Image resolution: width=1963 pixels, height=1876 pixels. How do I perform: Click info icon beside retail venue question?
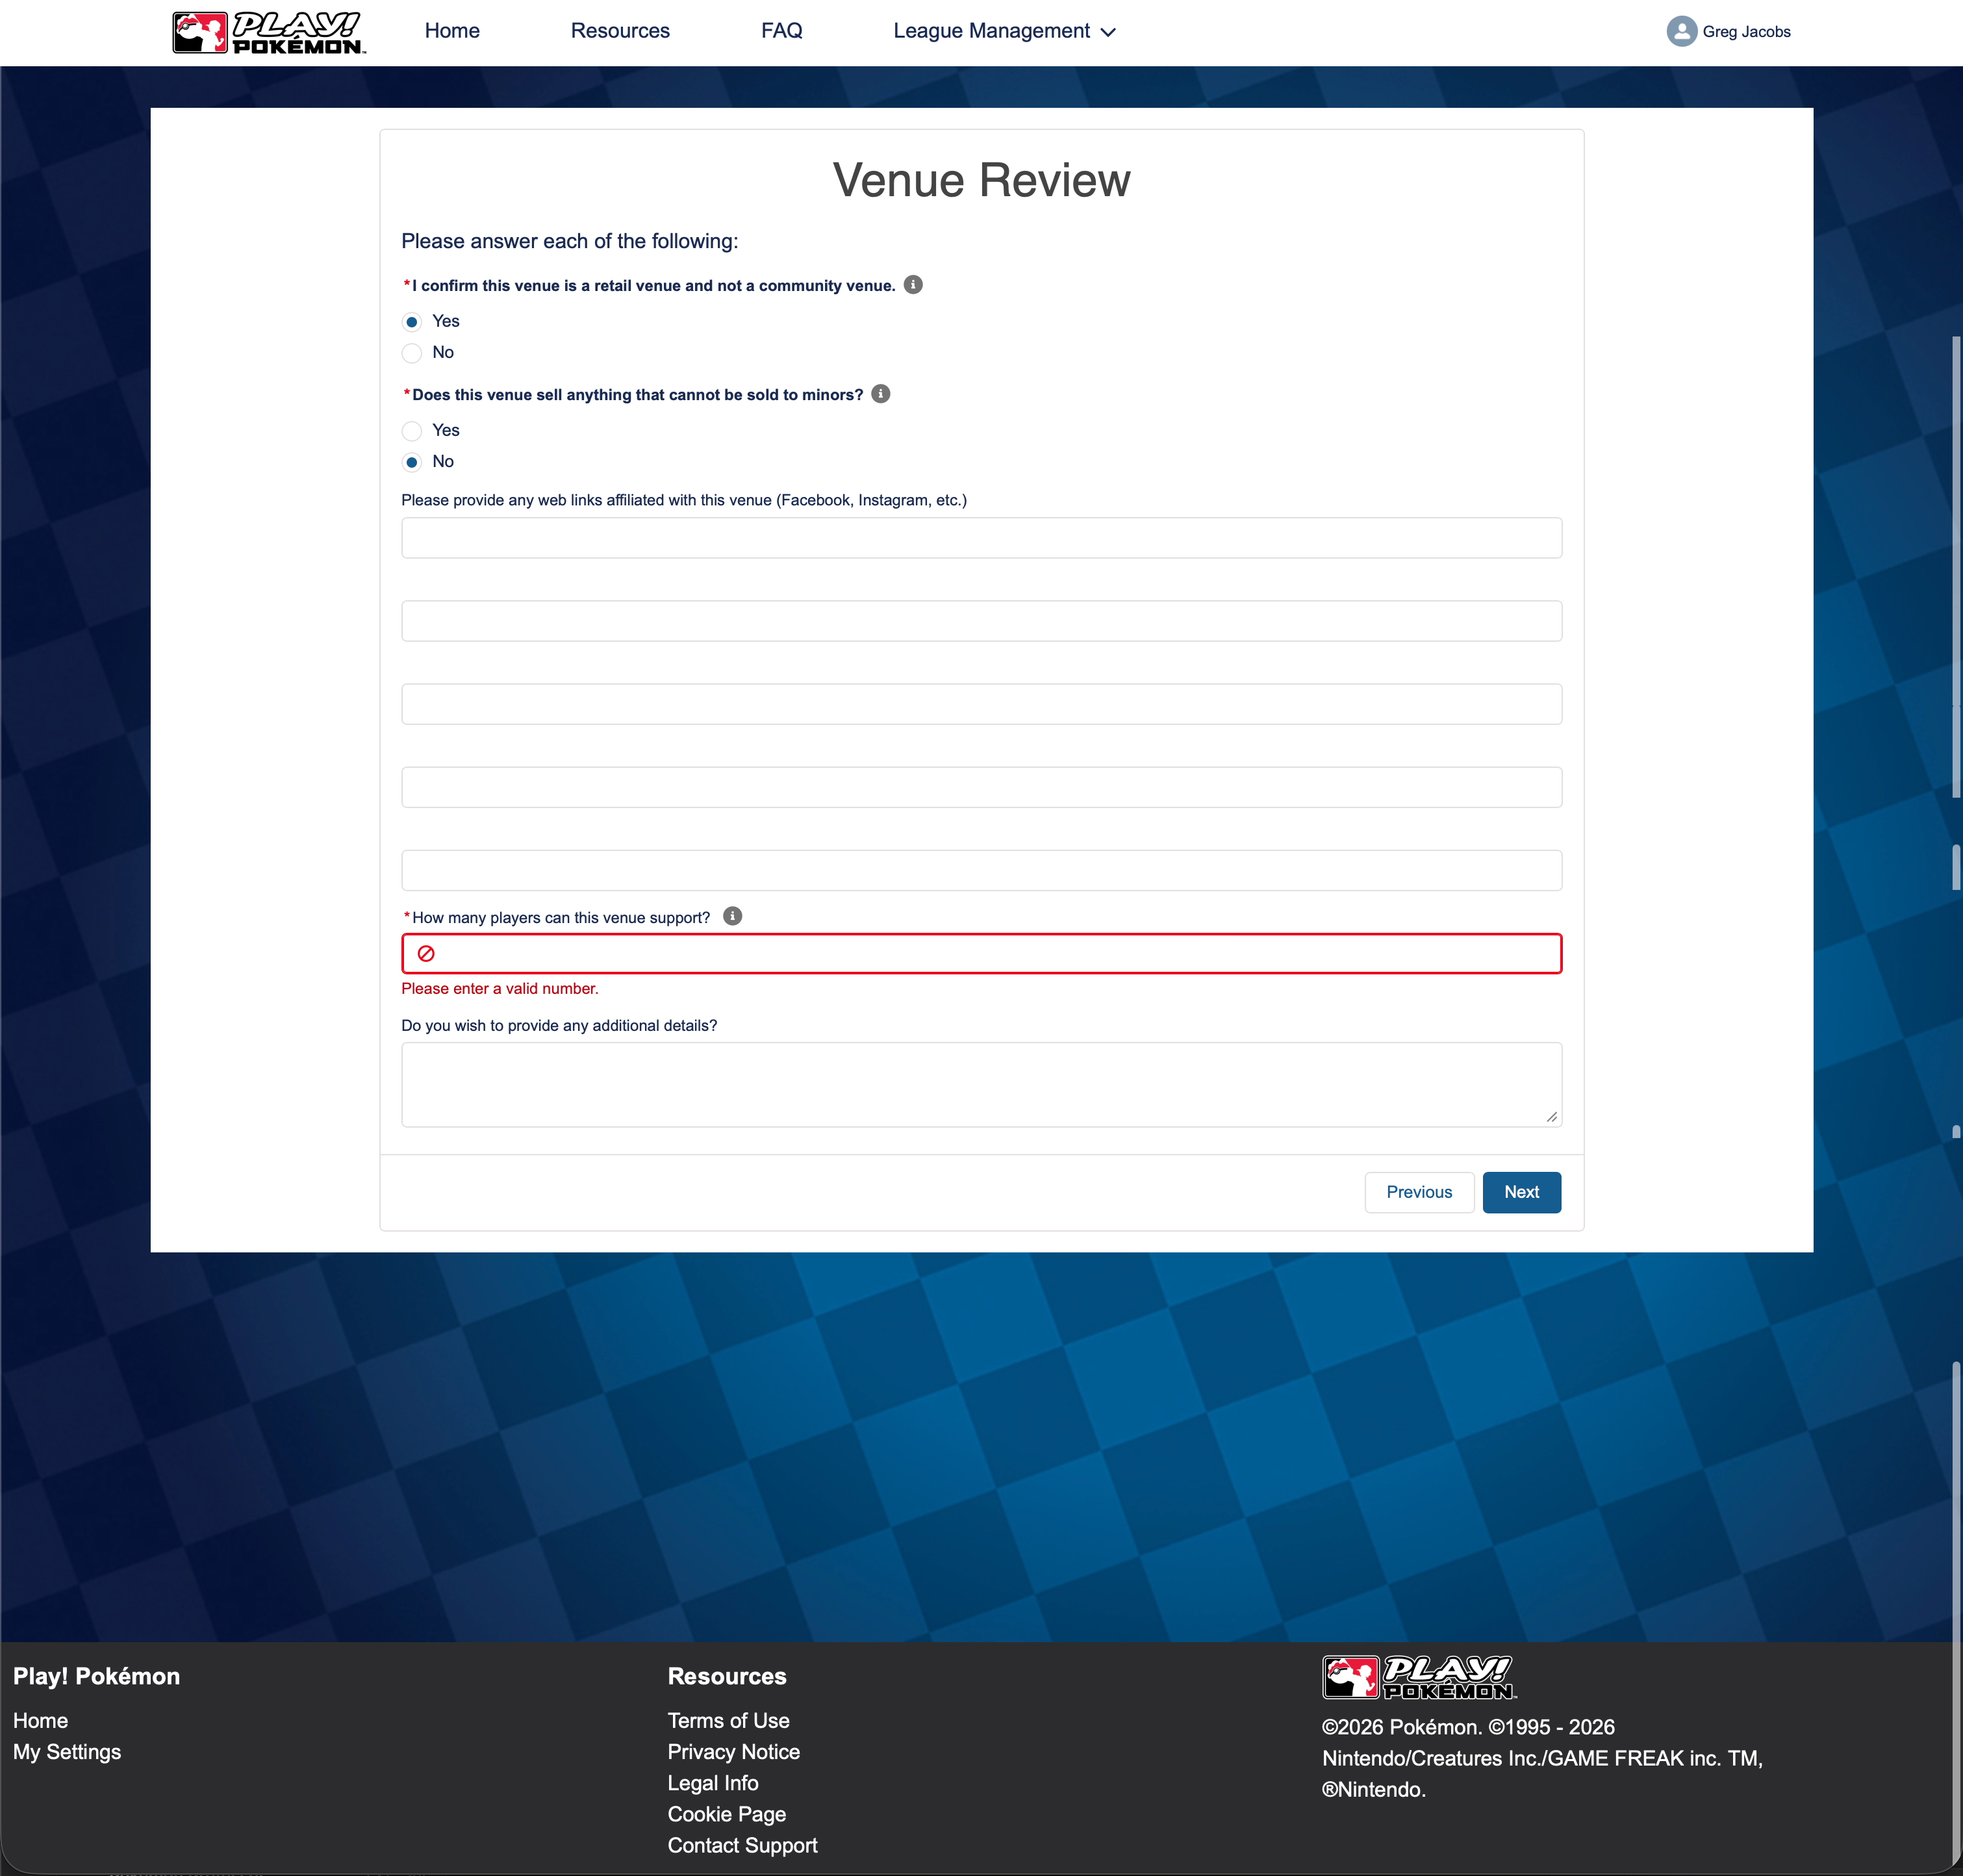[x=913, y=285]
